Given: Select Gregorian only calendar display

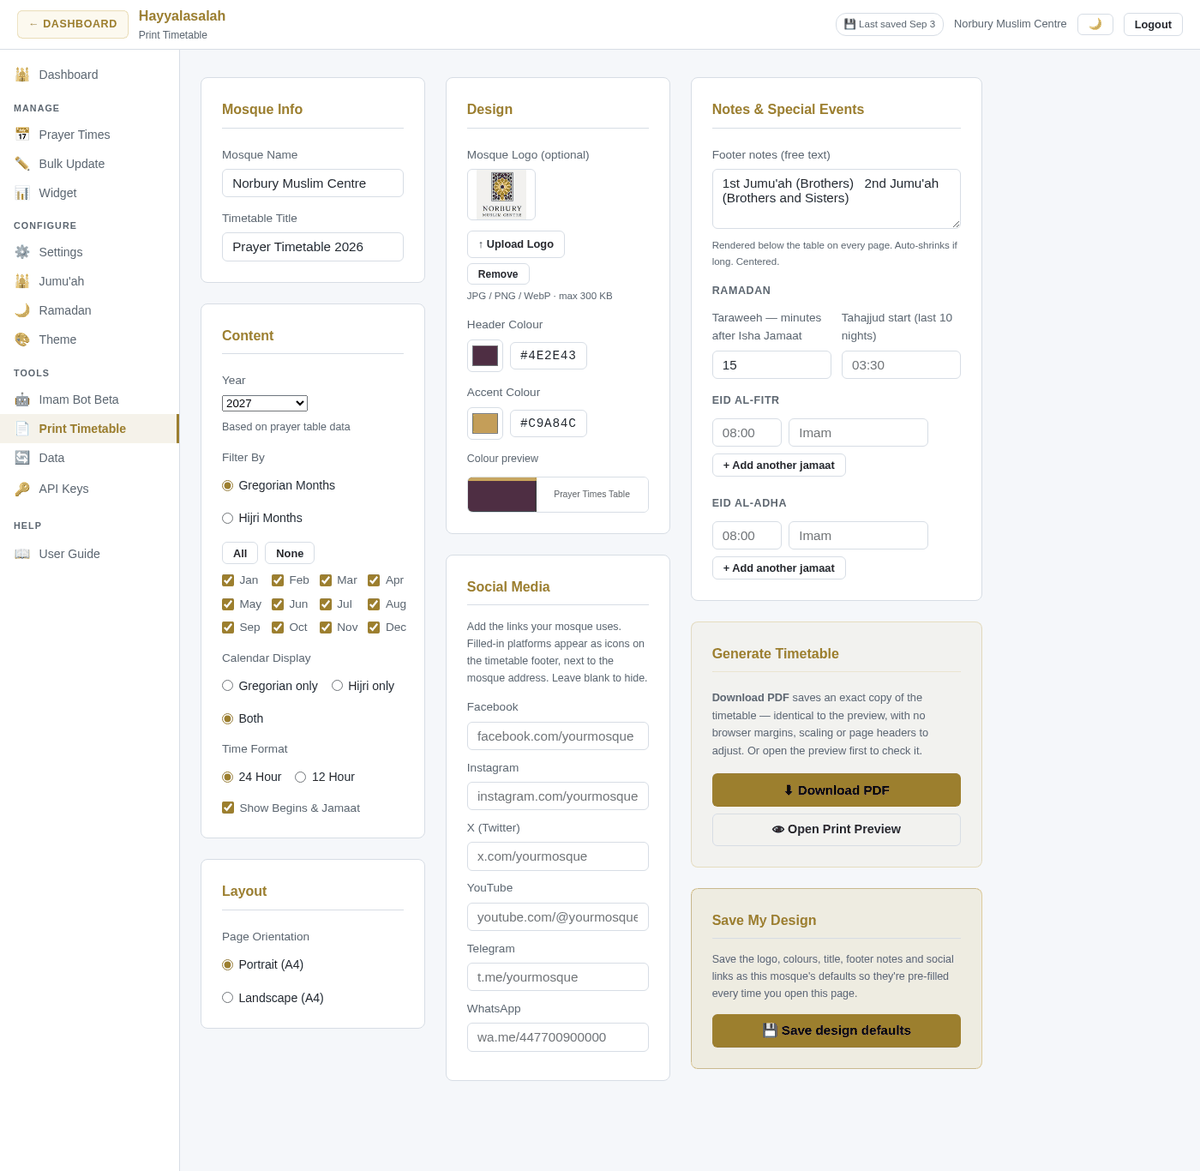Looking at the screenshot, I should [x=227, y=685].
